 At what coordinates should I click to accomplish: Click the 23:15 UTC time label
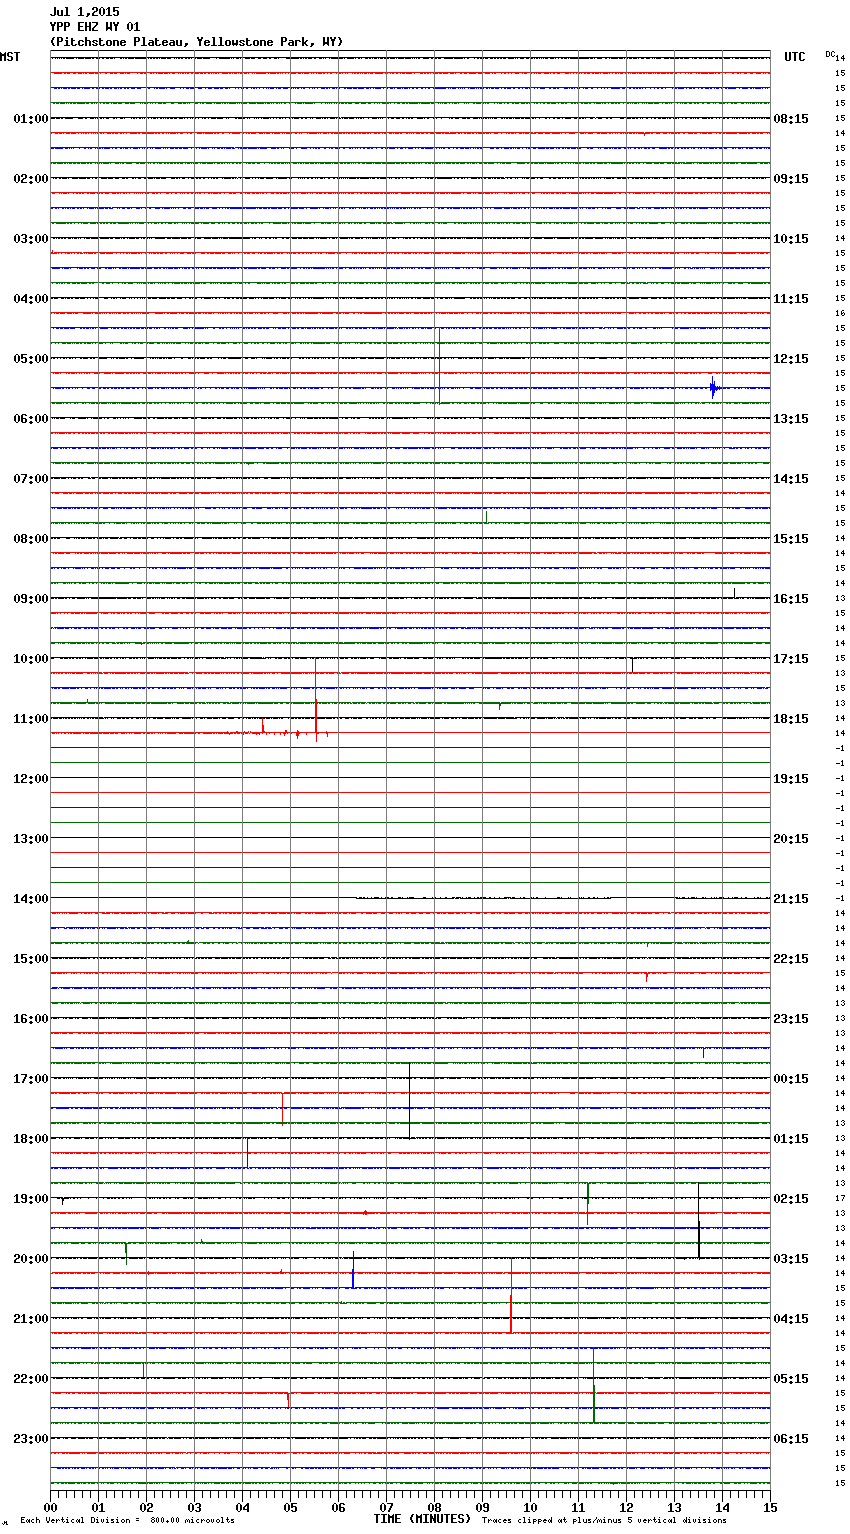click(x=791, y=1019)
